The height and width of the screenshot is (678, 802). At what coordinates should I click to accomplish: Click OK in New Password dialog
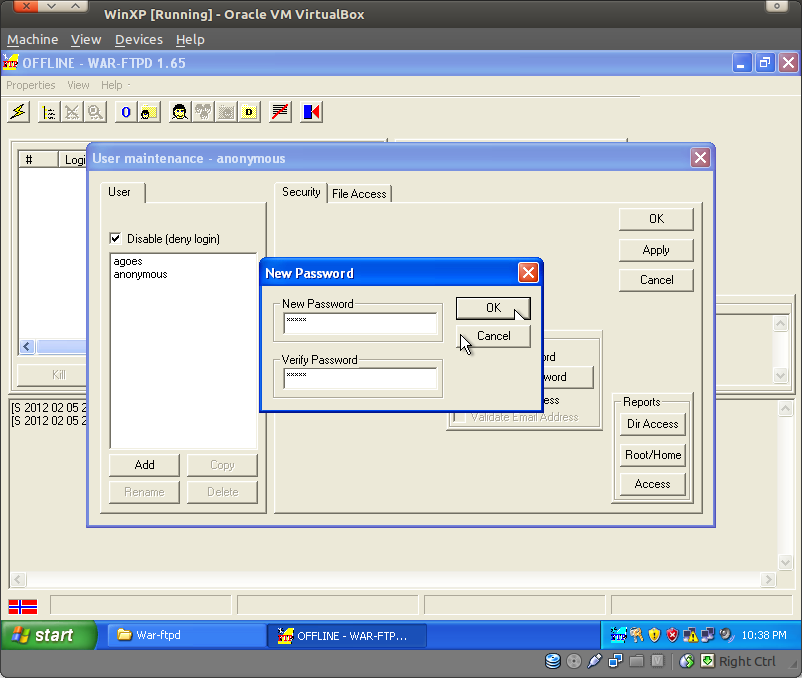tap(493, 308)
